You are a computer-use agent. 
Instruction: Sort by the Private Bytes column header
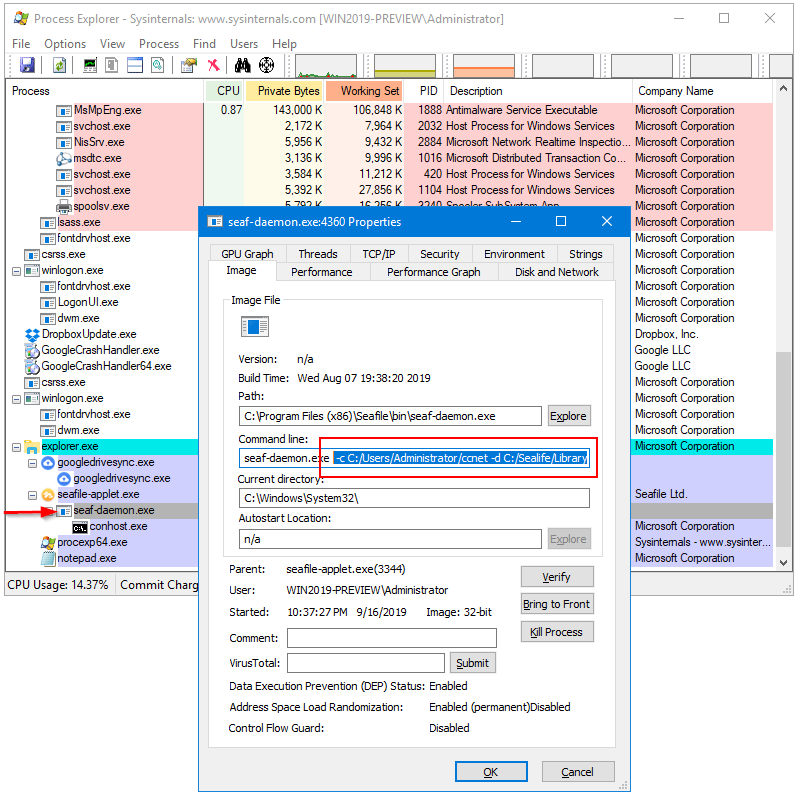pyautogui.click(x=284, y=91)
